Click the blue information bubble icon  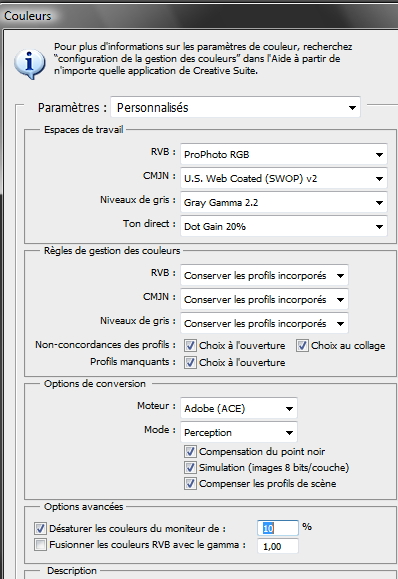[x=30, y=64]
